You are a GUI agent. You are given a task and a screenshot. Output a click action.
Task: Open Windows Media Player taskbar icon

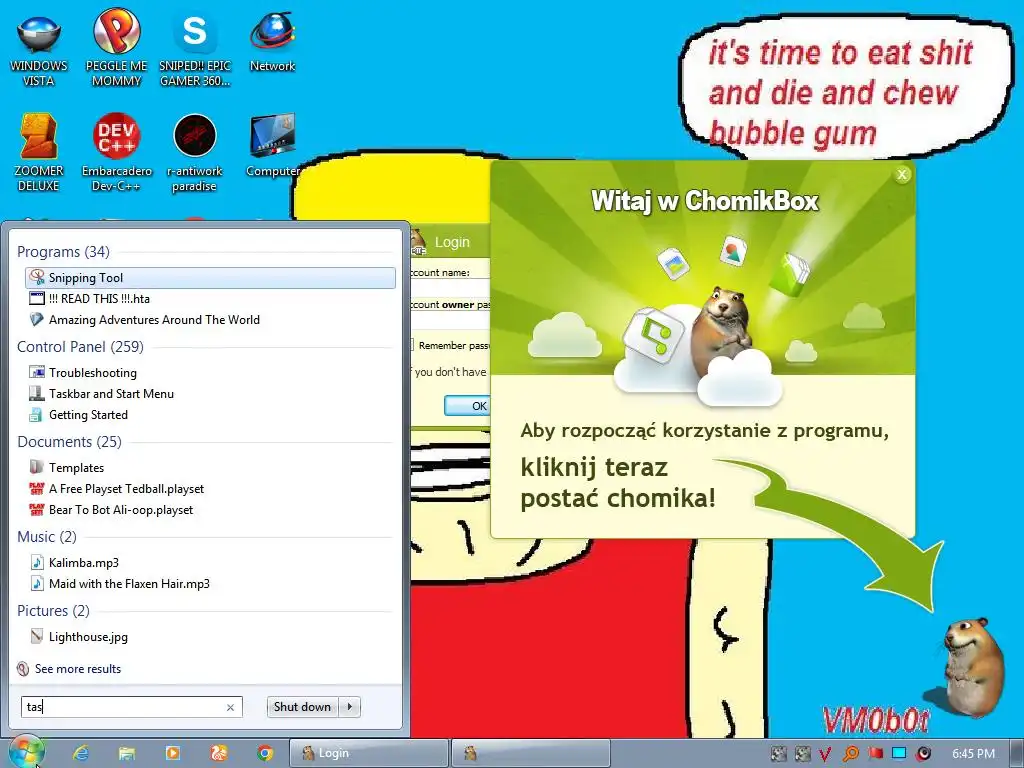[x=172, y=753]
